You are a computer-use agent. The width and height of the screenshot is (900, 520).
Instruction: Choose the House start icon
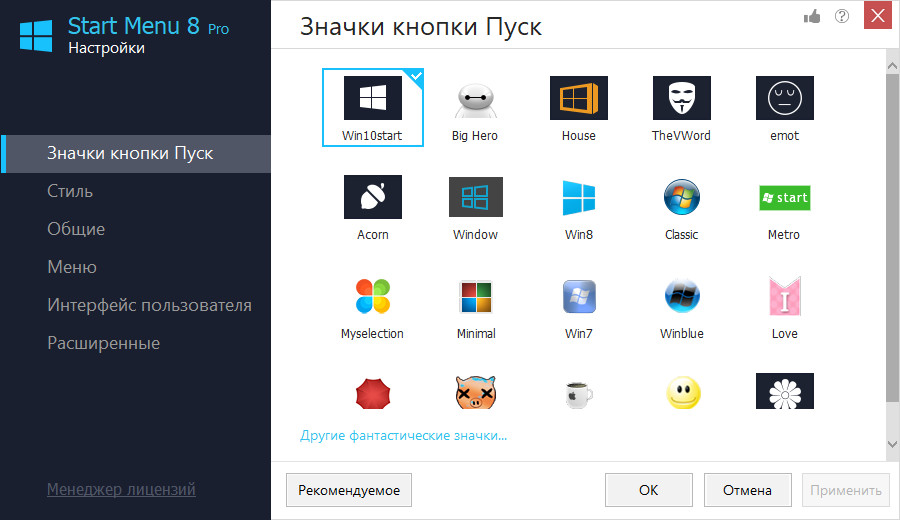click(578, 99)
